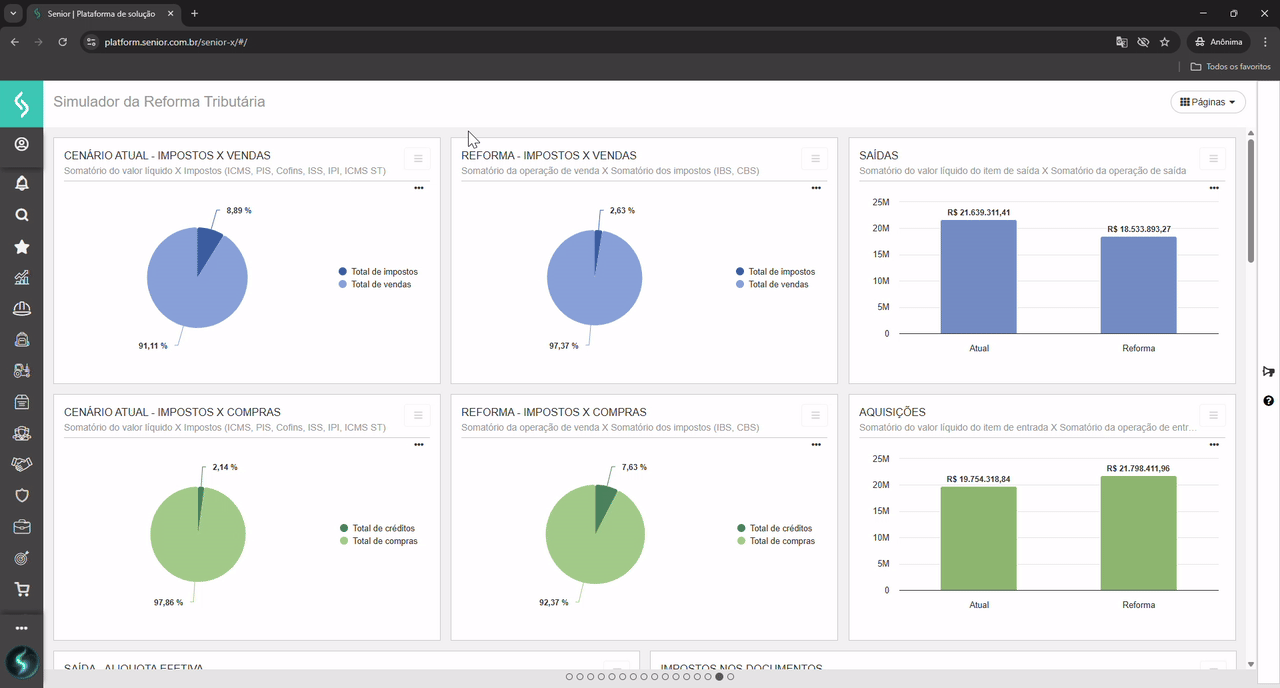Click the 'Todos os favoritos' bookmarks folder
1280x688 pixels.
pos(1230,67)
